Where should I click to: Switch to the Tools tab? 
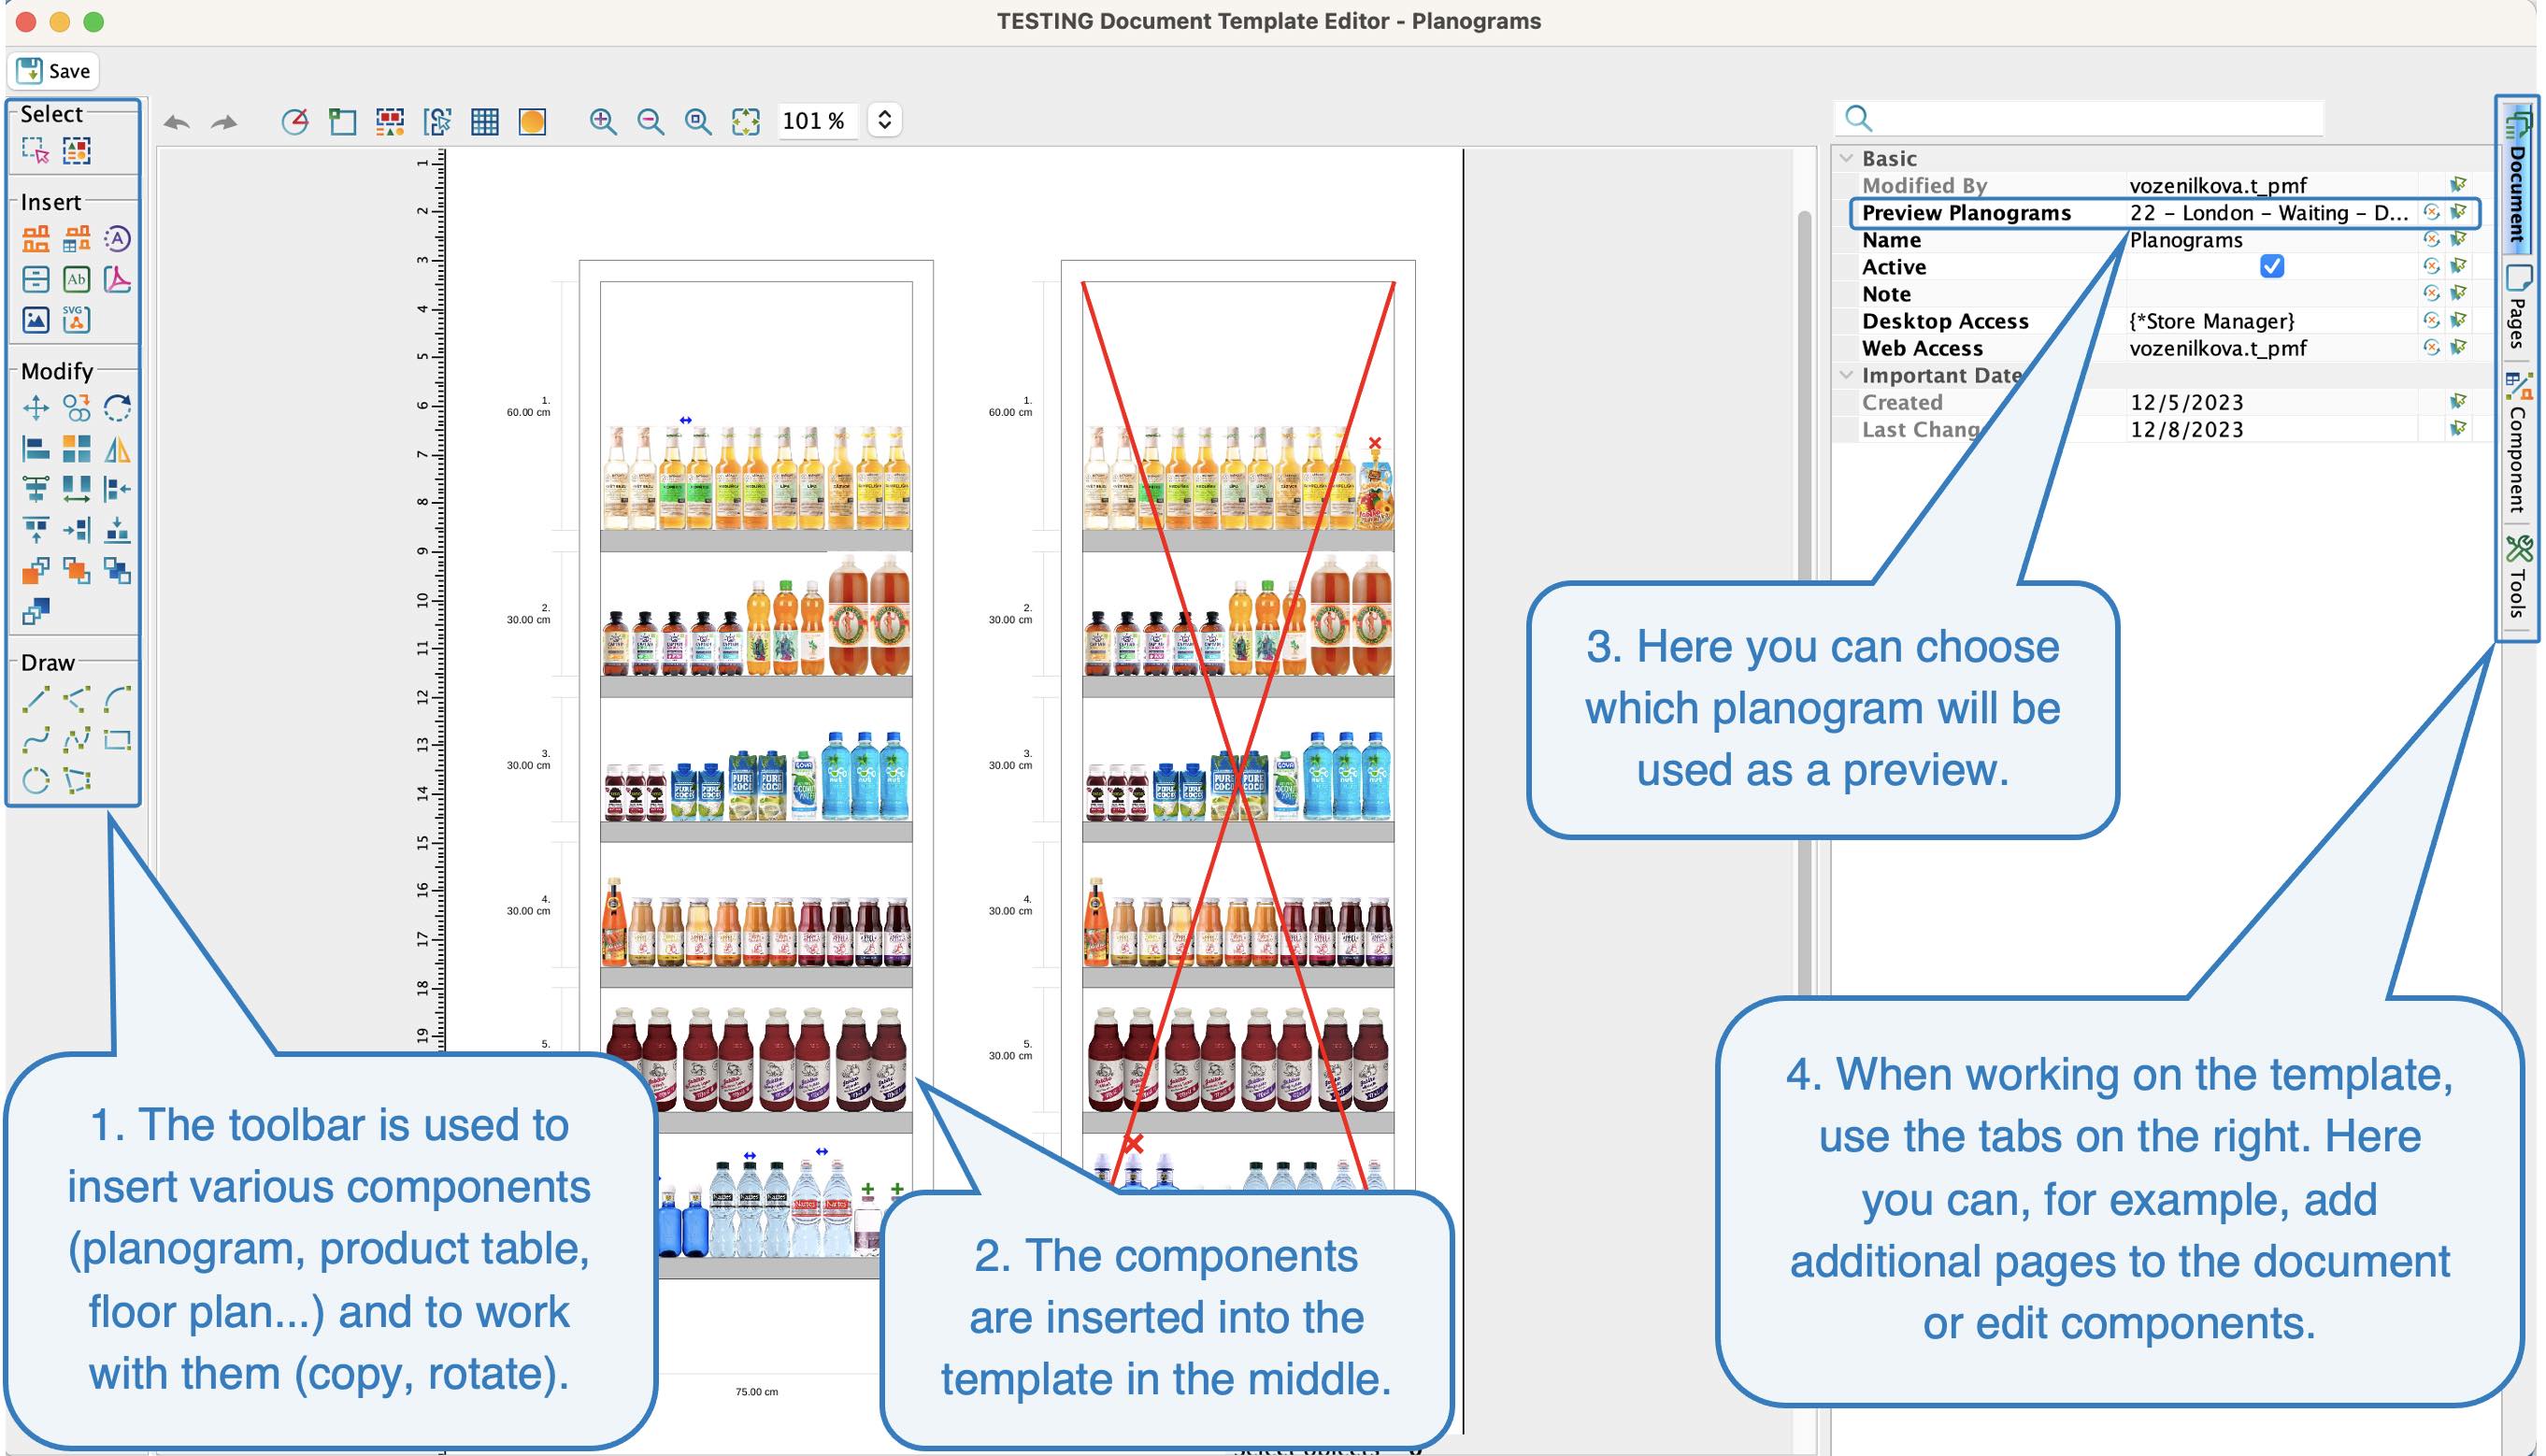click(2516, 577)
